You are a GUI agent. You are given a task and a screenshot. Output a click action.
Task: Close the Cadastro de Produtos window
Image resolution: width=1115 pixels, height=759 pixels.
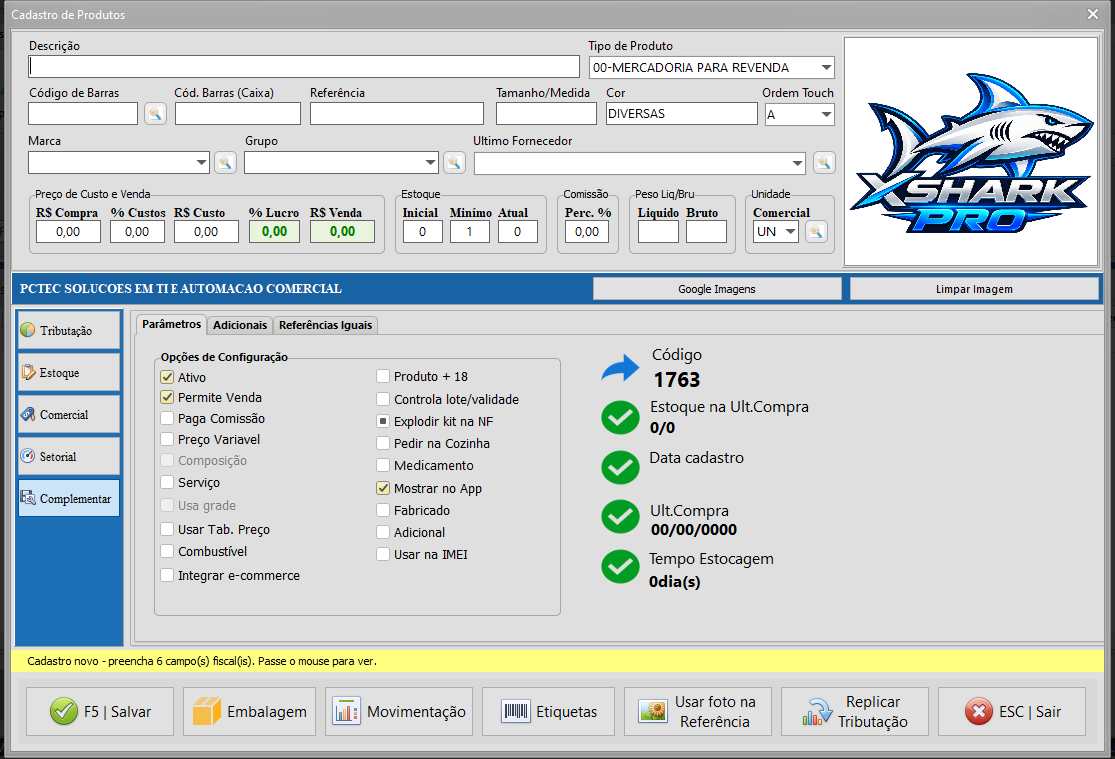(x=1093, y=14)
